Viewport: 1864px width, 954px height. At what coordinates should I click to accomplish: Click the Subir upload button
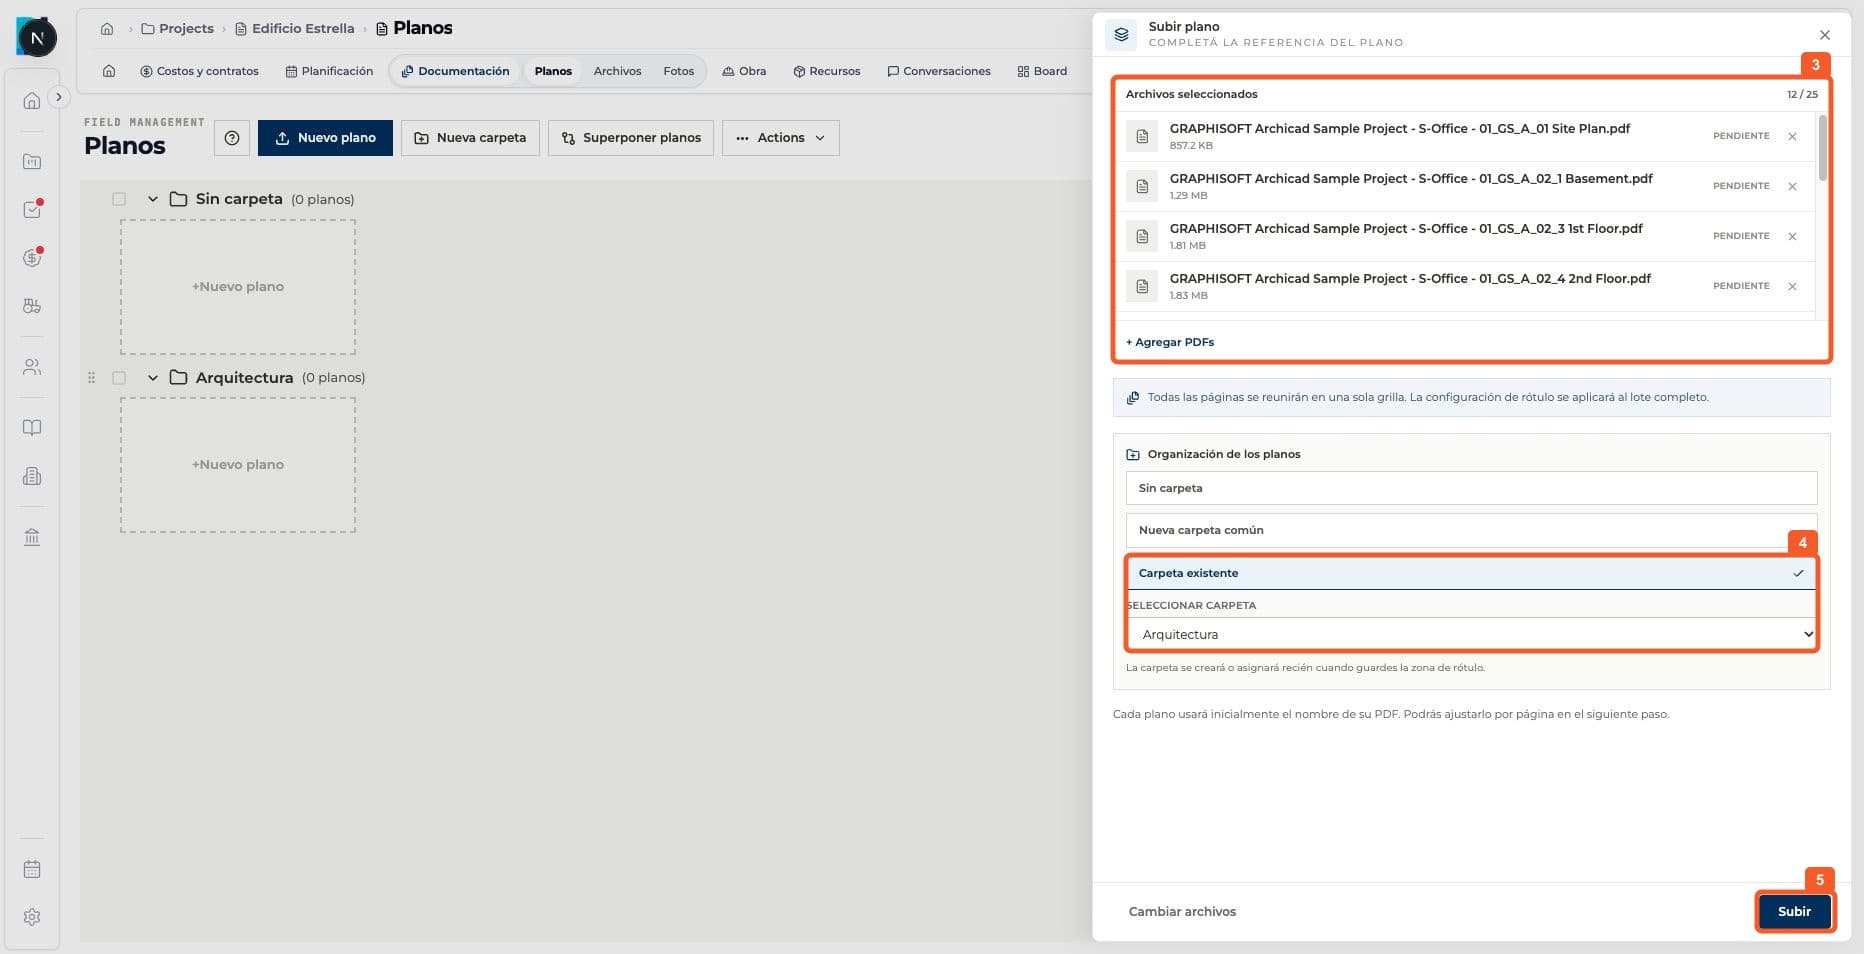pos(1794,911)
